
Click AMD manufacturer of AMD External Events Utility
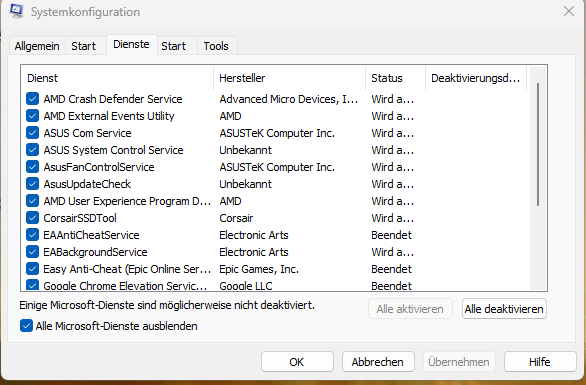230,116
